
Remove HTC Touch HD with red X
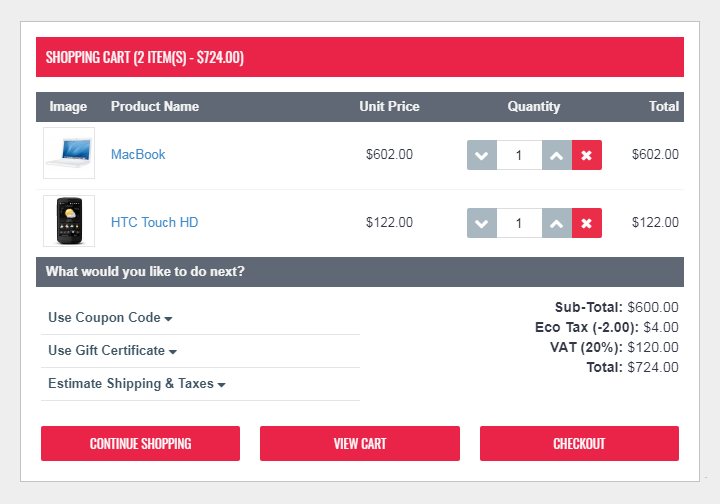click(586, 223)
